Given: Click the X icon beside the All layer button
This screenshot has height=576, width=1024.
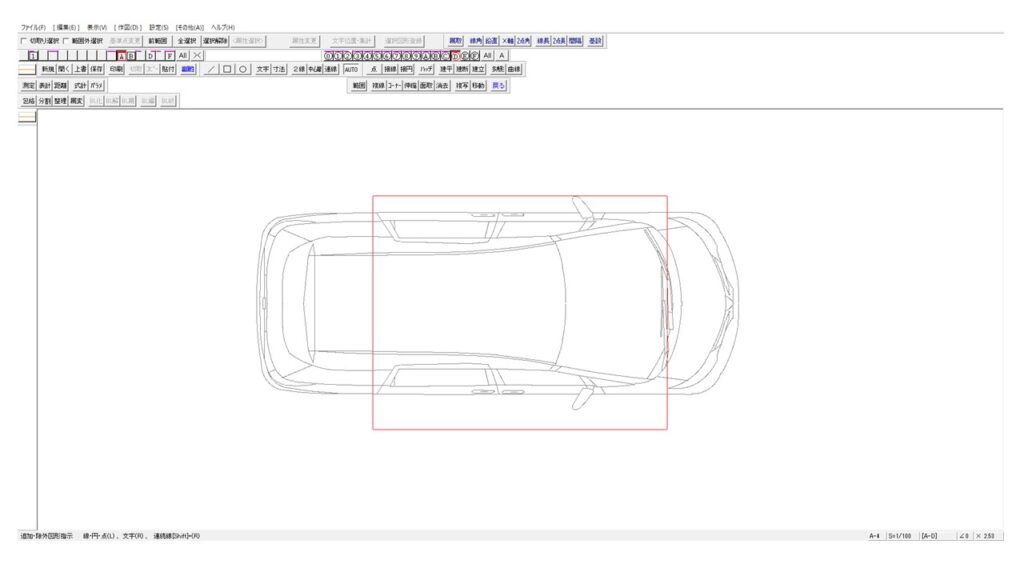Looking at the screenshot, I should pos(198,56).
